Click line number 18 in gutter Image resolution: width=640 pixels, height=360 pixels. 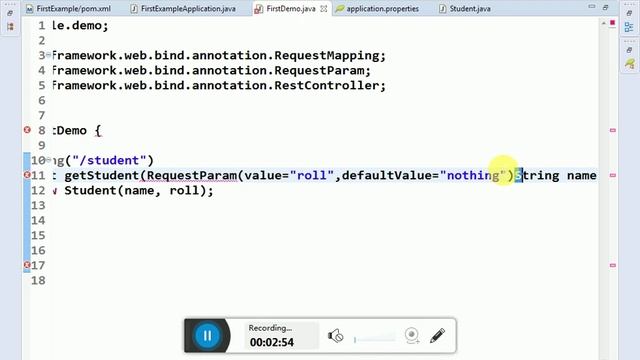(38, 280)
